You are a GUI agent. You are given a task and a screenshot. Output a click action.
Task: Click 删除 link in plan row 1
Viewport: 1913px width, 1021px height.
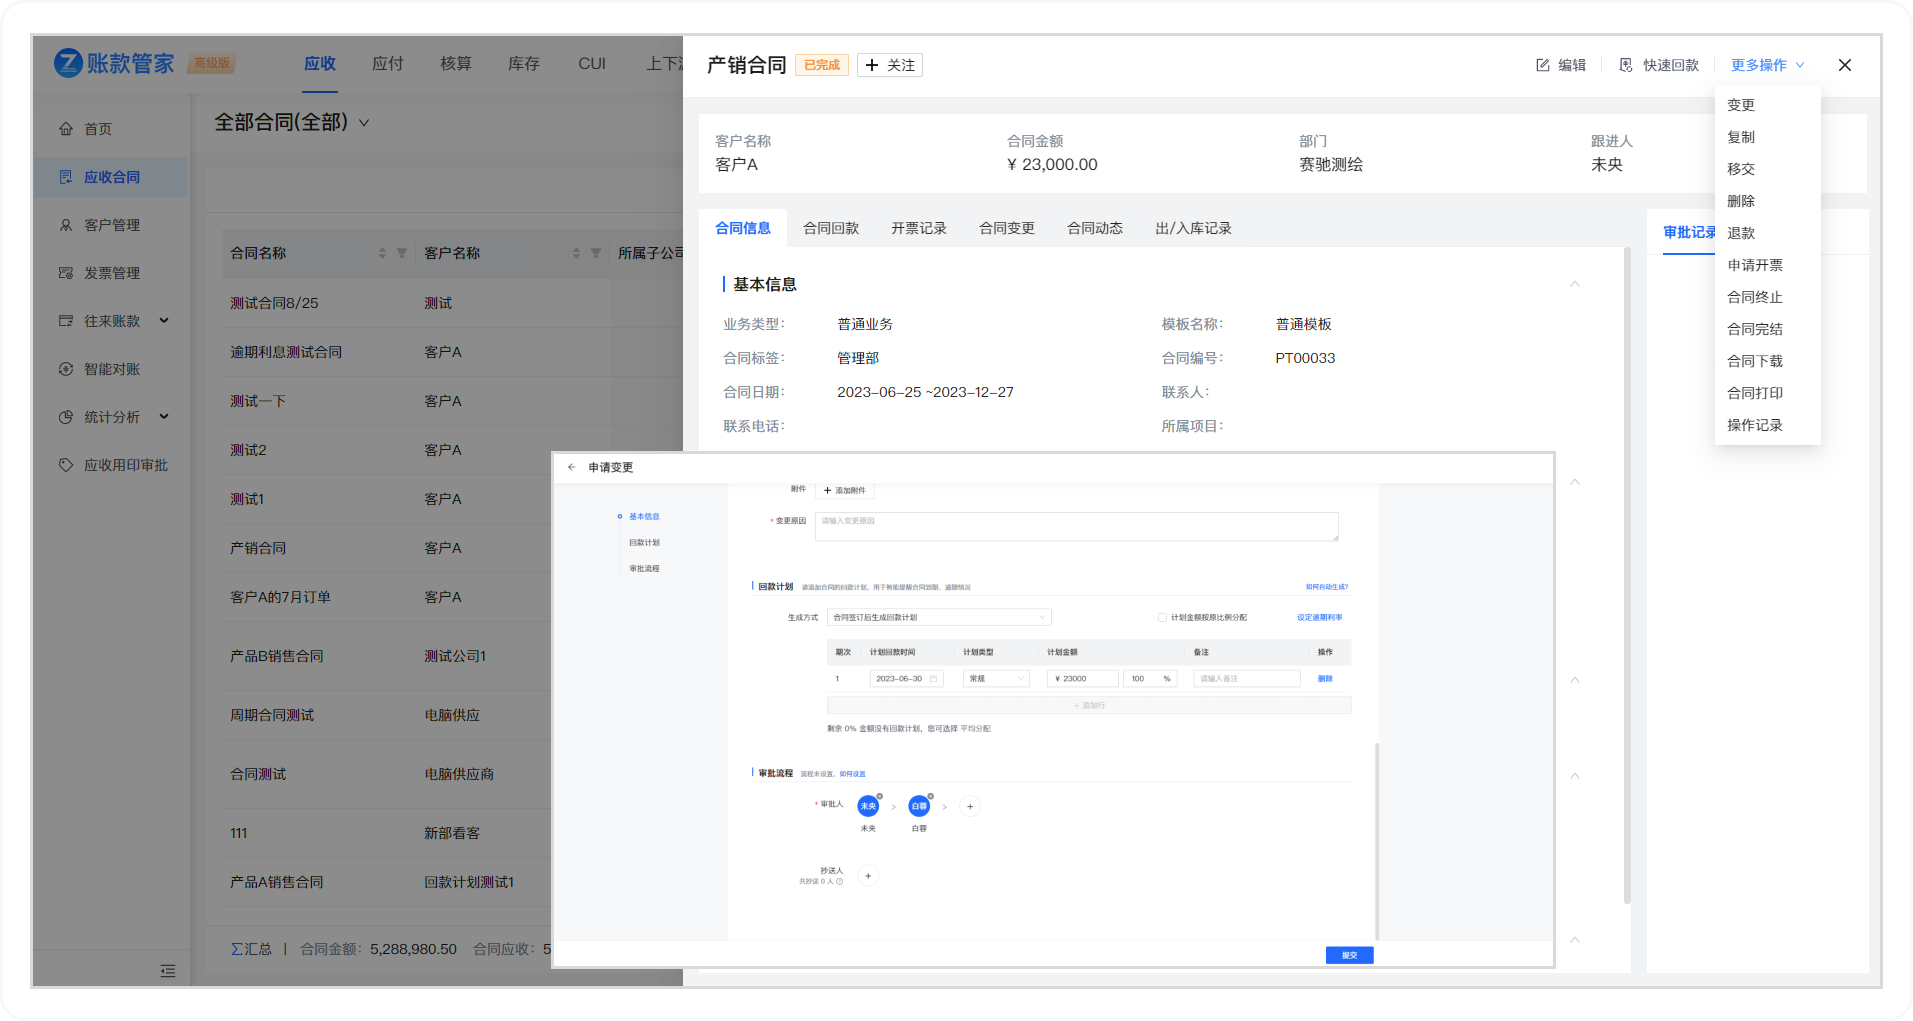point(1325,679)
